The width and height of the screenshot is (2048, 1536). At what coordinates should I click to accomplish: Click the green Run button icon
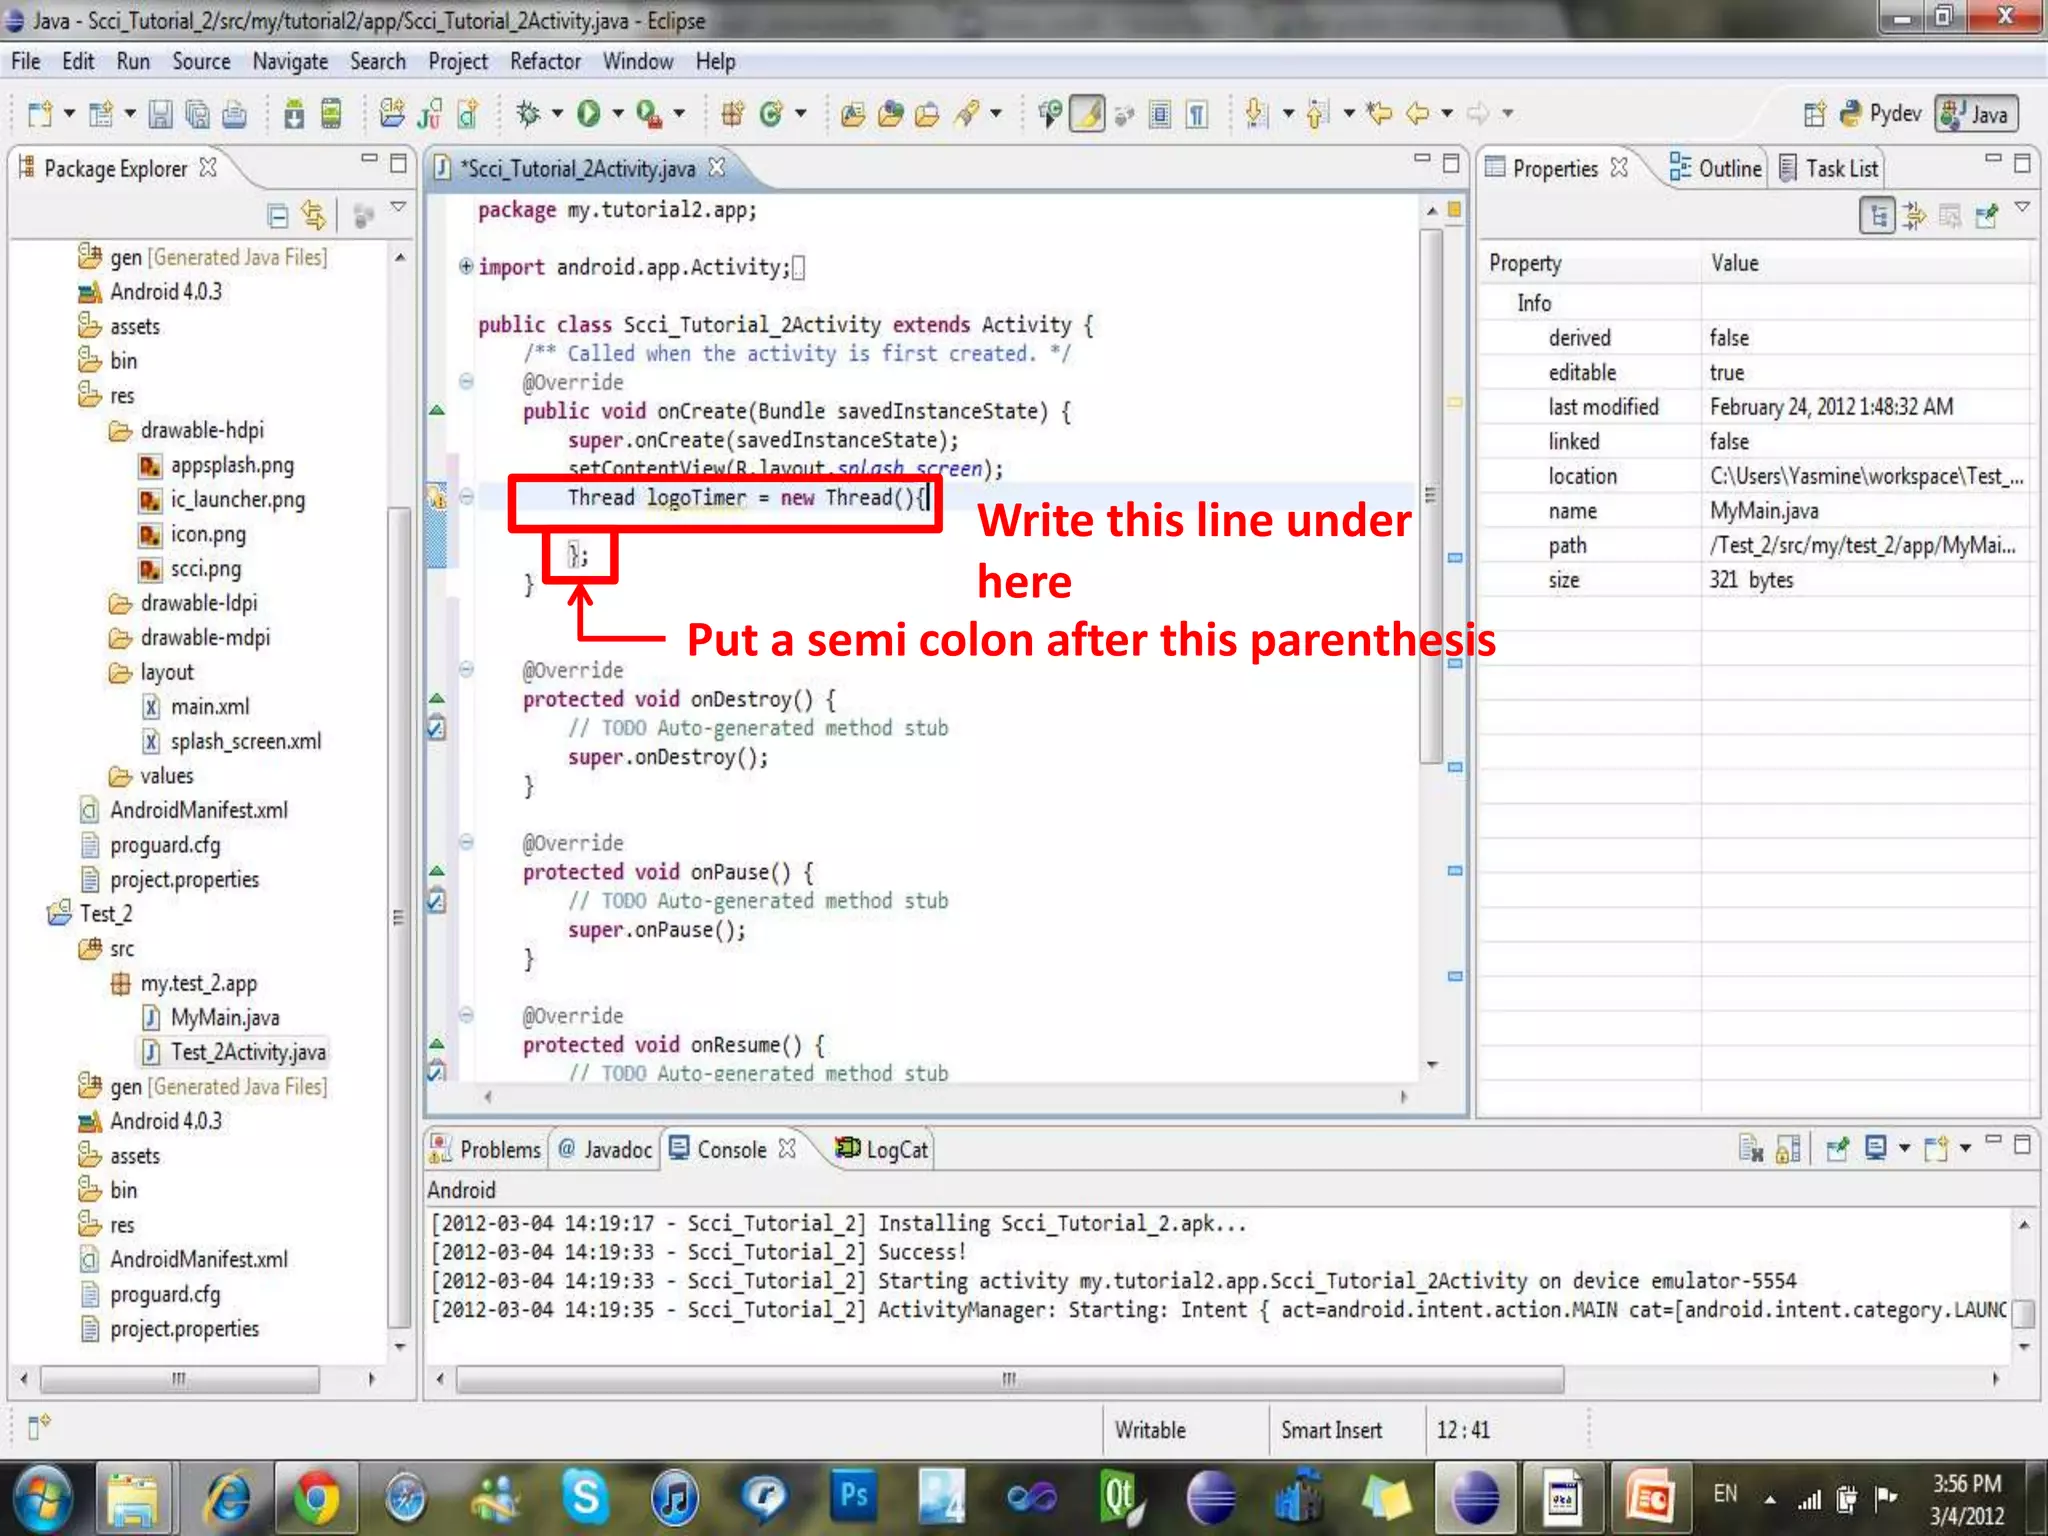click(589, 114)
